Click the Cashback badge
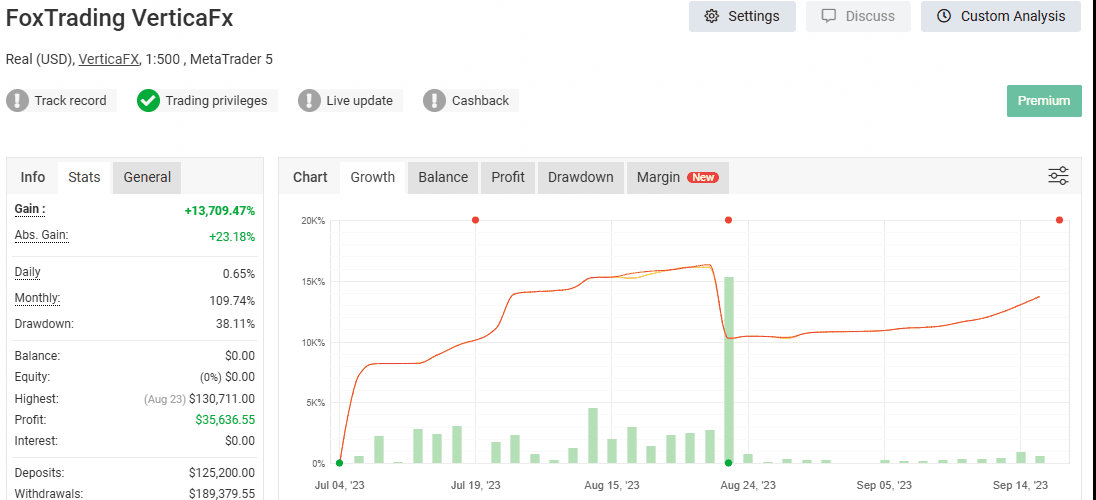1096x500 pixels. point(470,101)
